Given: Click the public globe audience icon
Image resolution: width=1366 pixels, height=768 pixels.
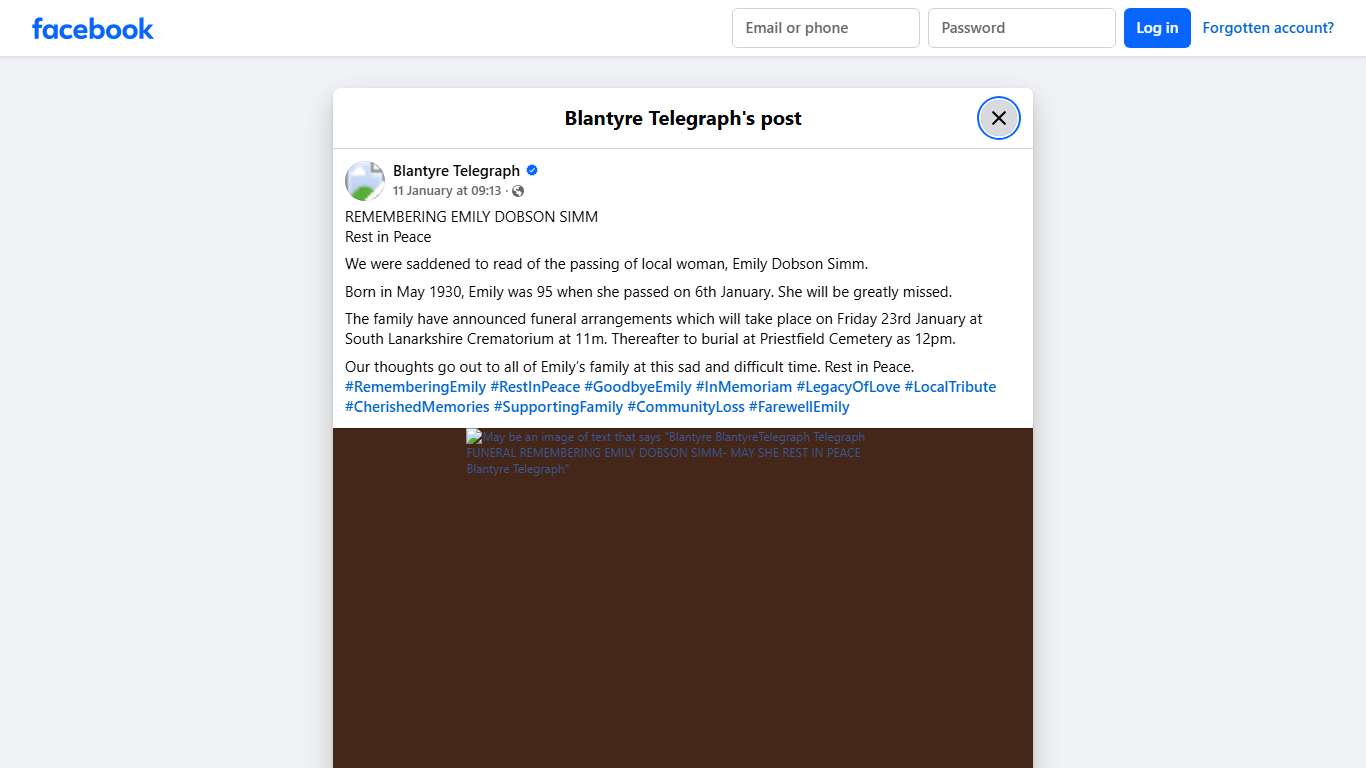Looking at the screenshot, I should pyautogui.click(x=518, y=191).
